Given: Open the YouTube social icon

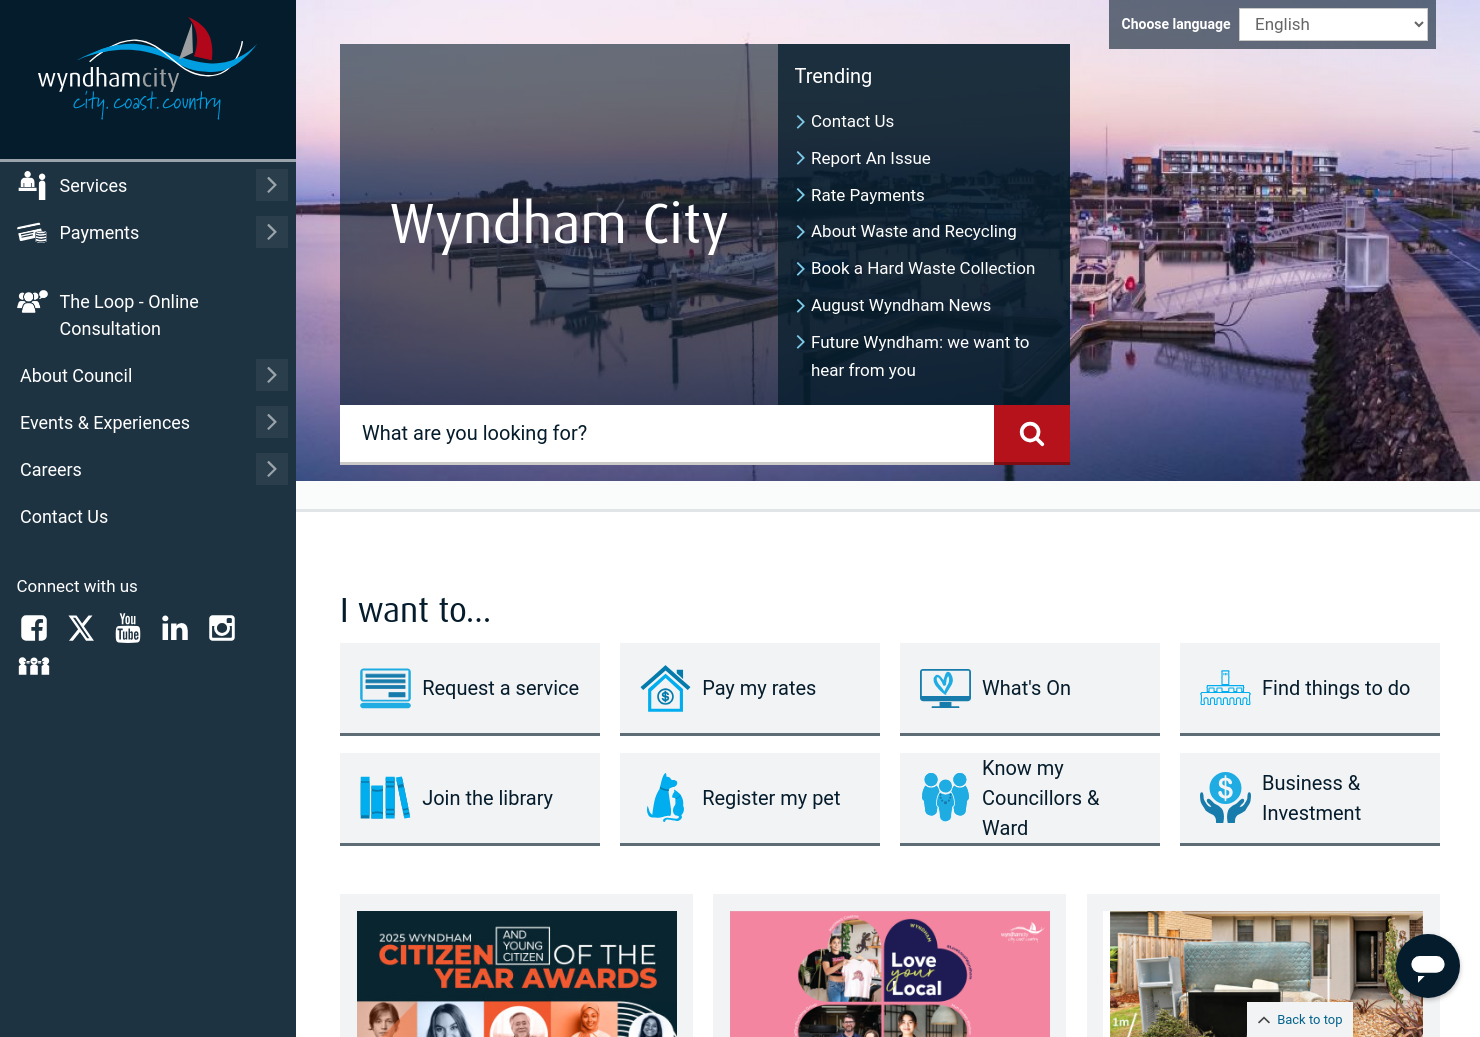Looking at the screenshot, I should pos(128,628).
